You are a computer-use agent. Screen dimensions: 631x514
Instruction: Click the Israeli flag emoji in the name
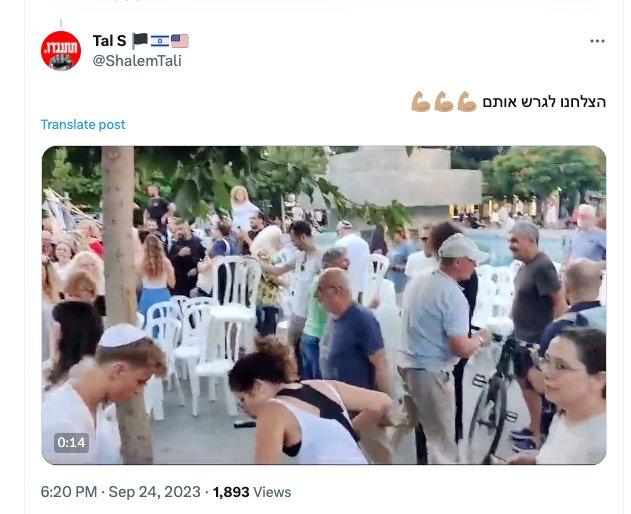pyautogui.click(x=160, y=41)
